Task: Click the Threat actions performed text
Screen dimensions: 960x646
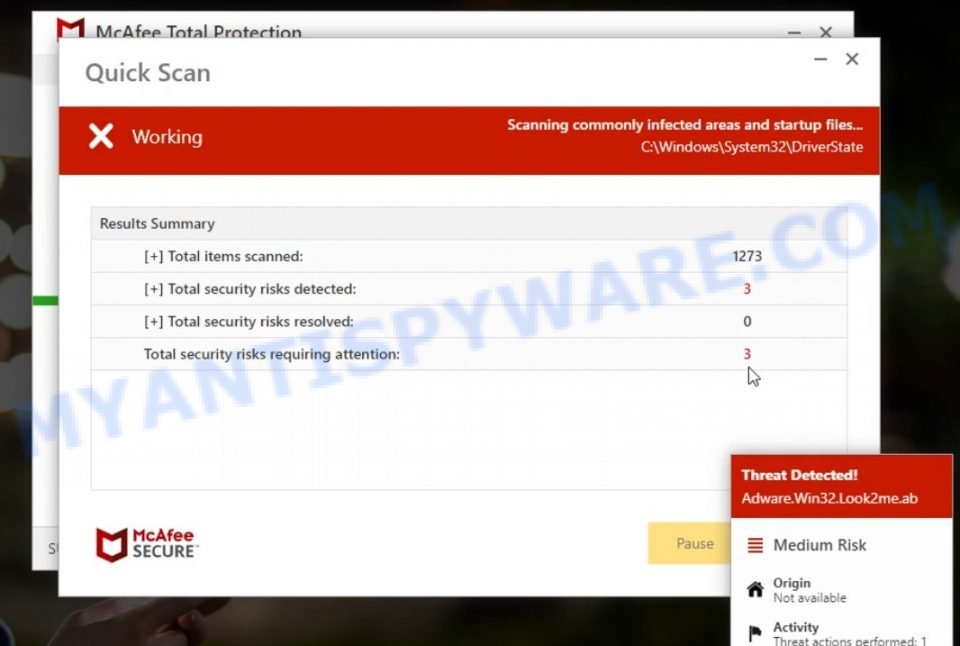Action: click(x=850, y=640)
